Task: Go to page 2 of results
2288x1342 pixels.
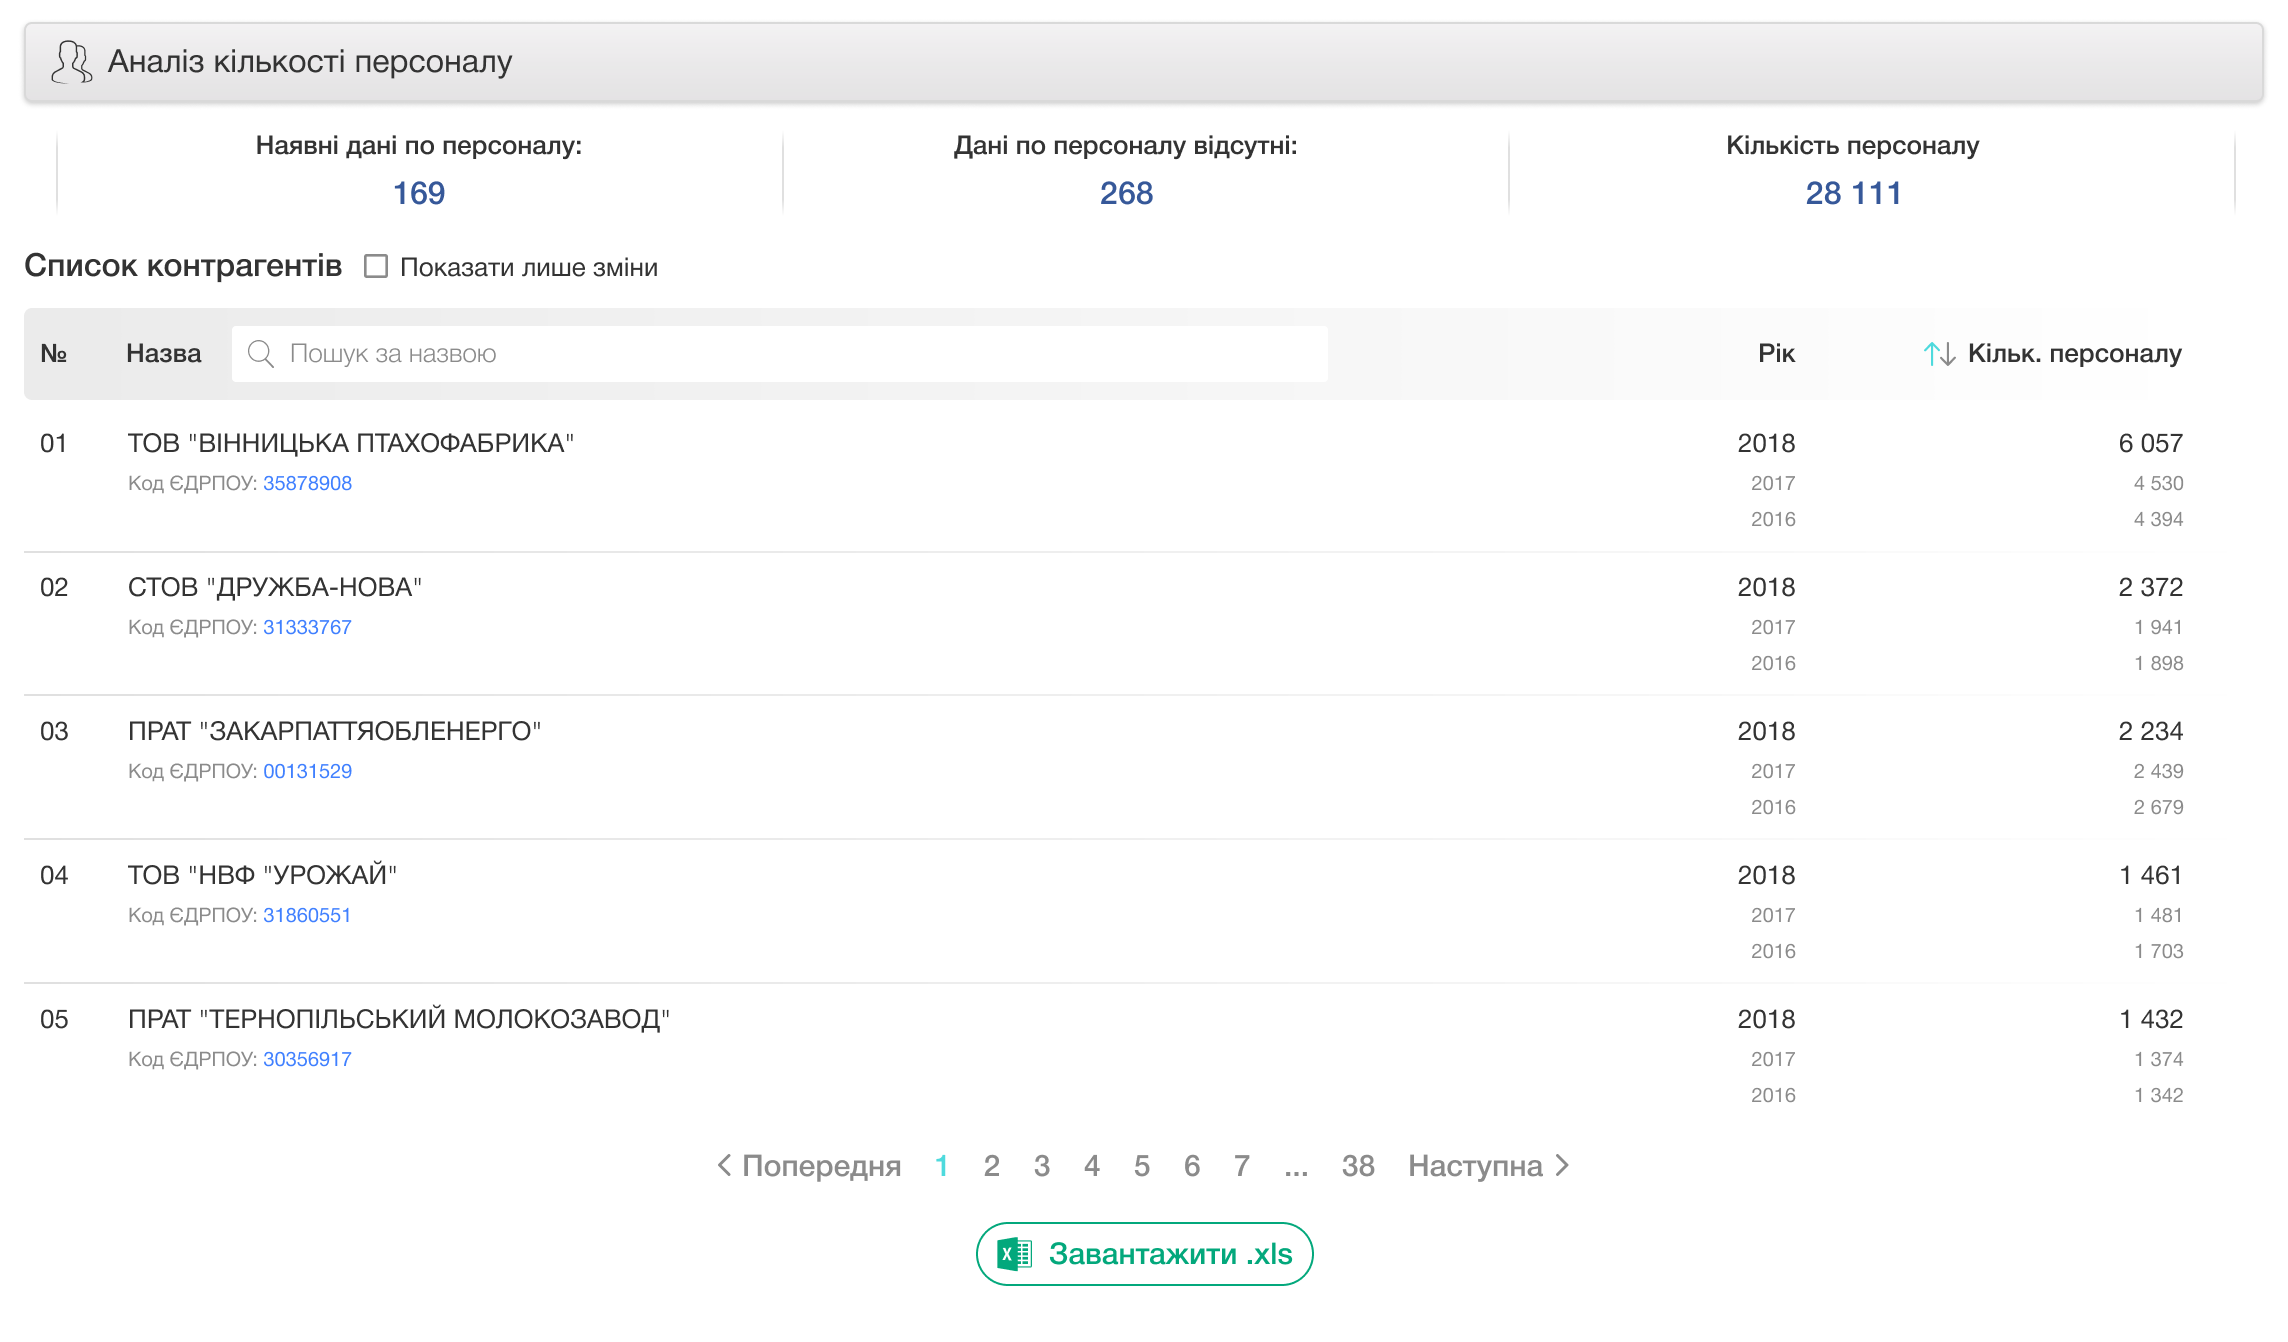Action: tap(991, 1166)
